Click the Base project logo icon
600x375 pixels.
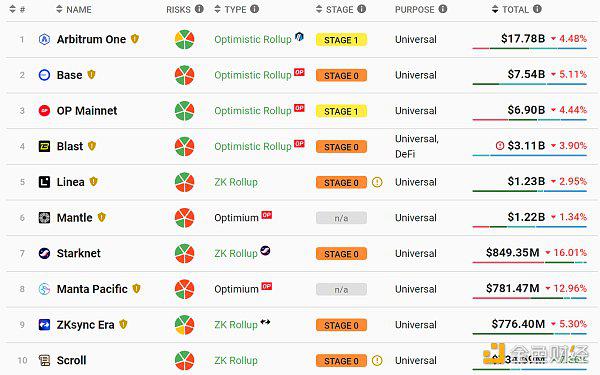click(44, 75)
